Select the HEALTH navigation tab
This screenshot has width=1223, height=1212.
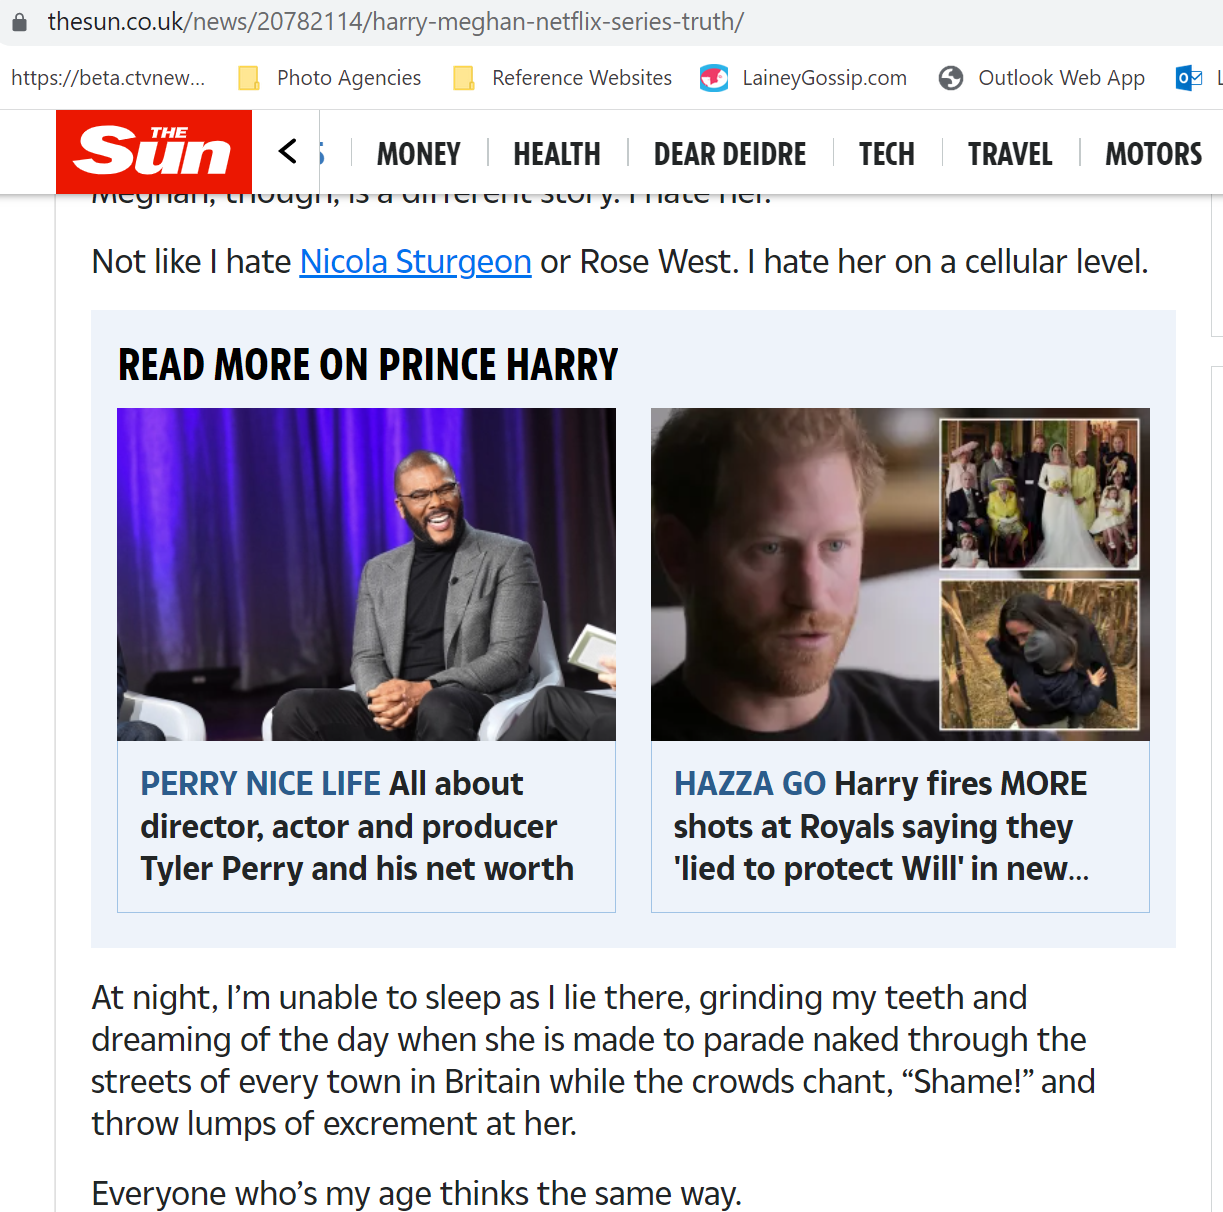(557, 154)
